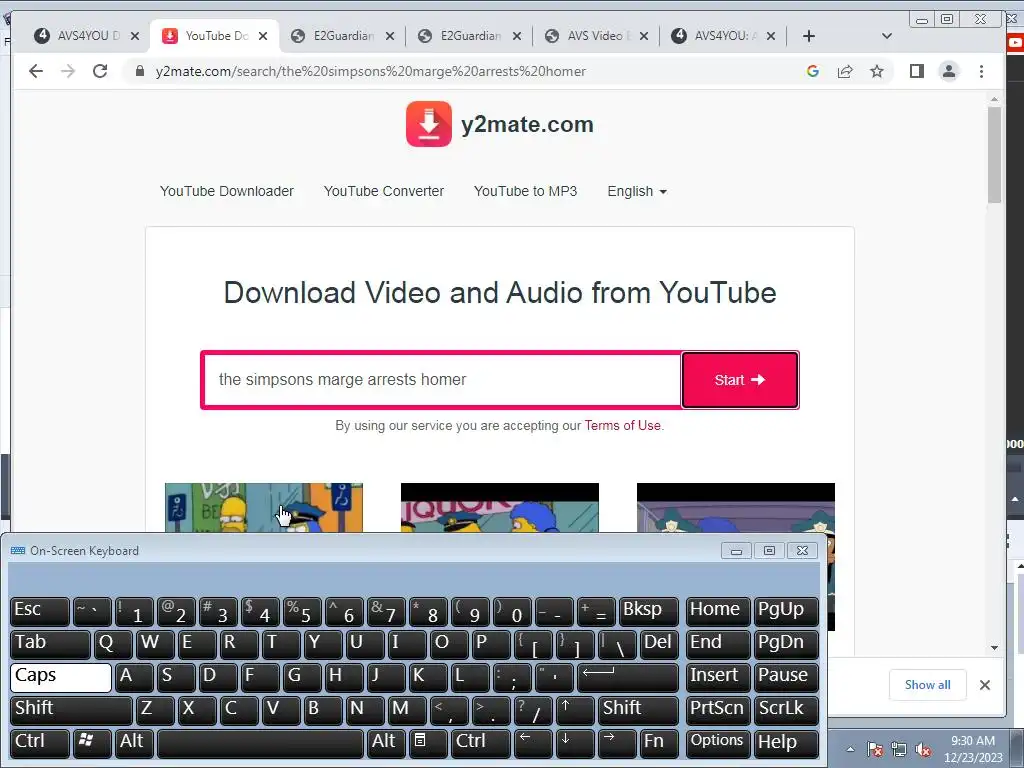Open the Chrome three-dot menu
The image size is (1024, 768).
[982, 71]
